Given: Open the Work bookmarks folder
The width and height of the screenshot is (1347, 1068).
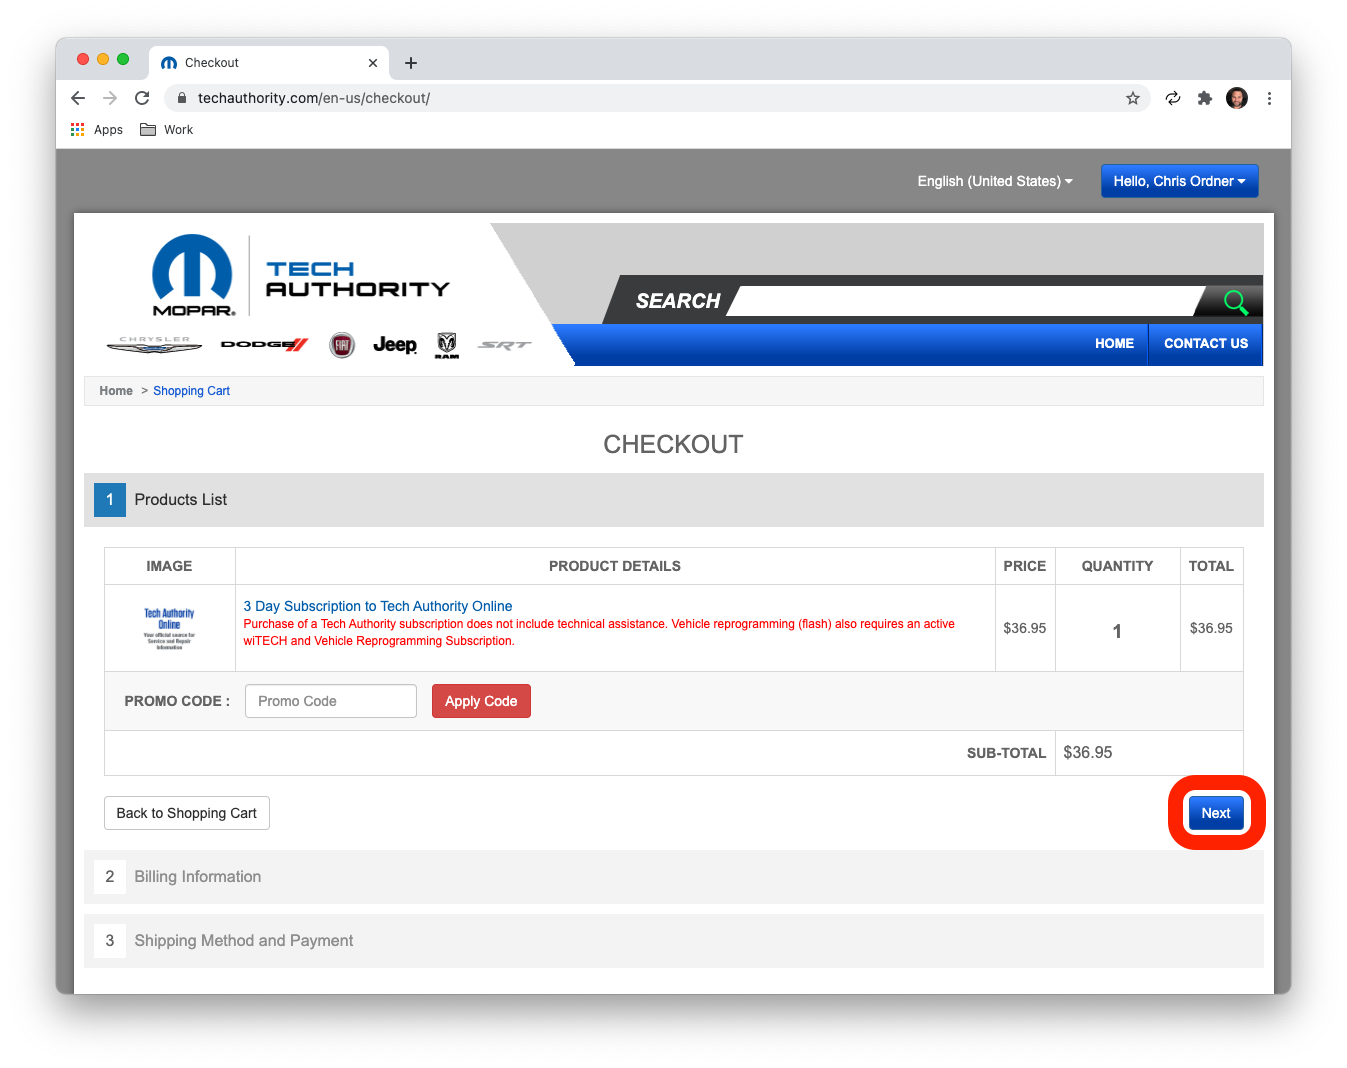Looking at the screenshot, I should (167, 130).
